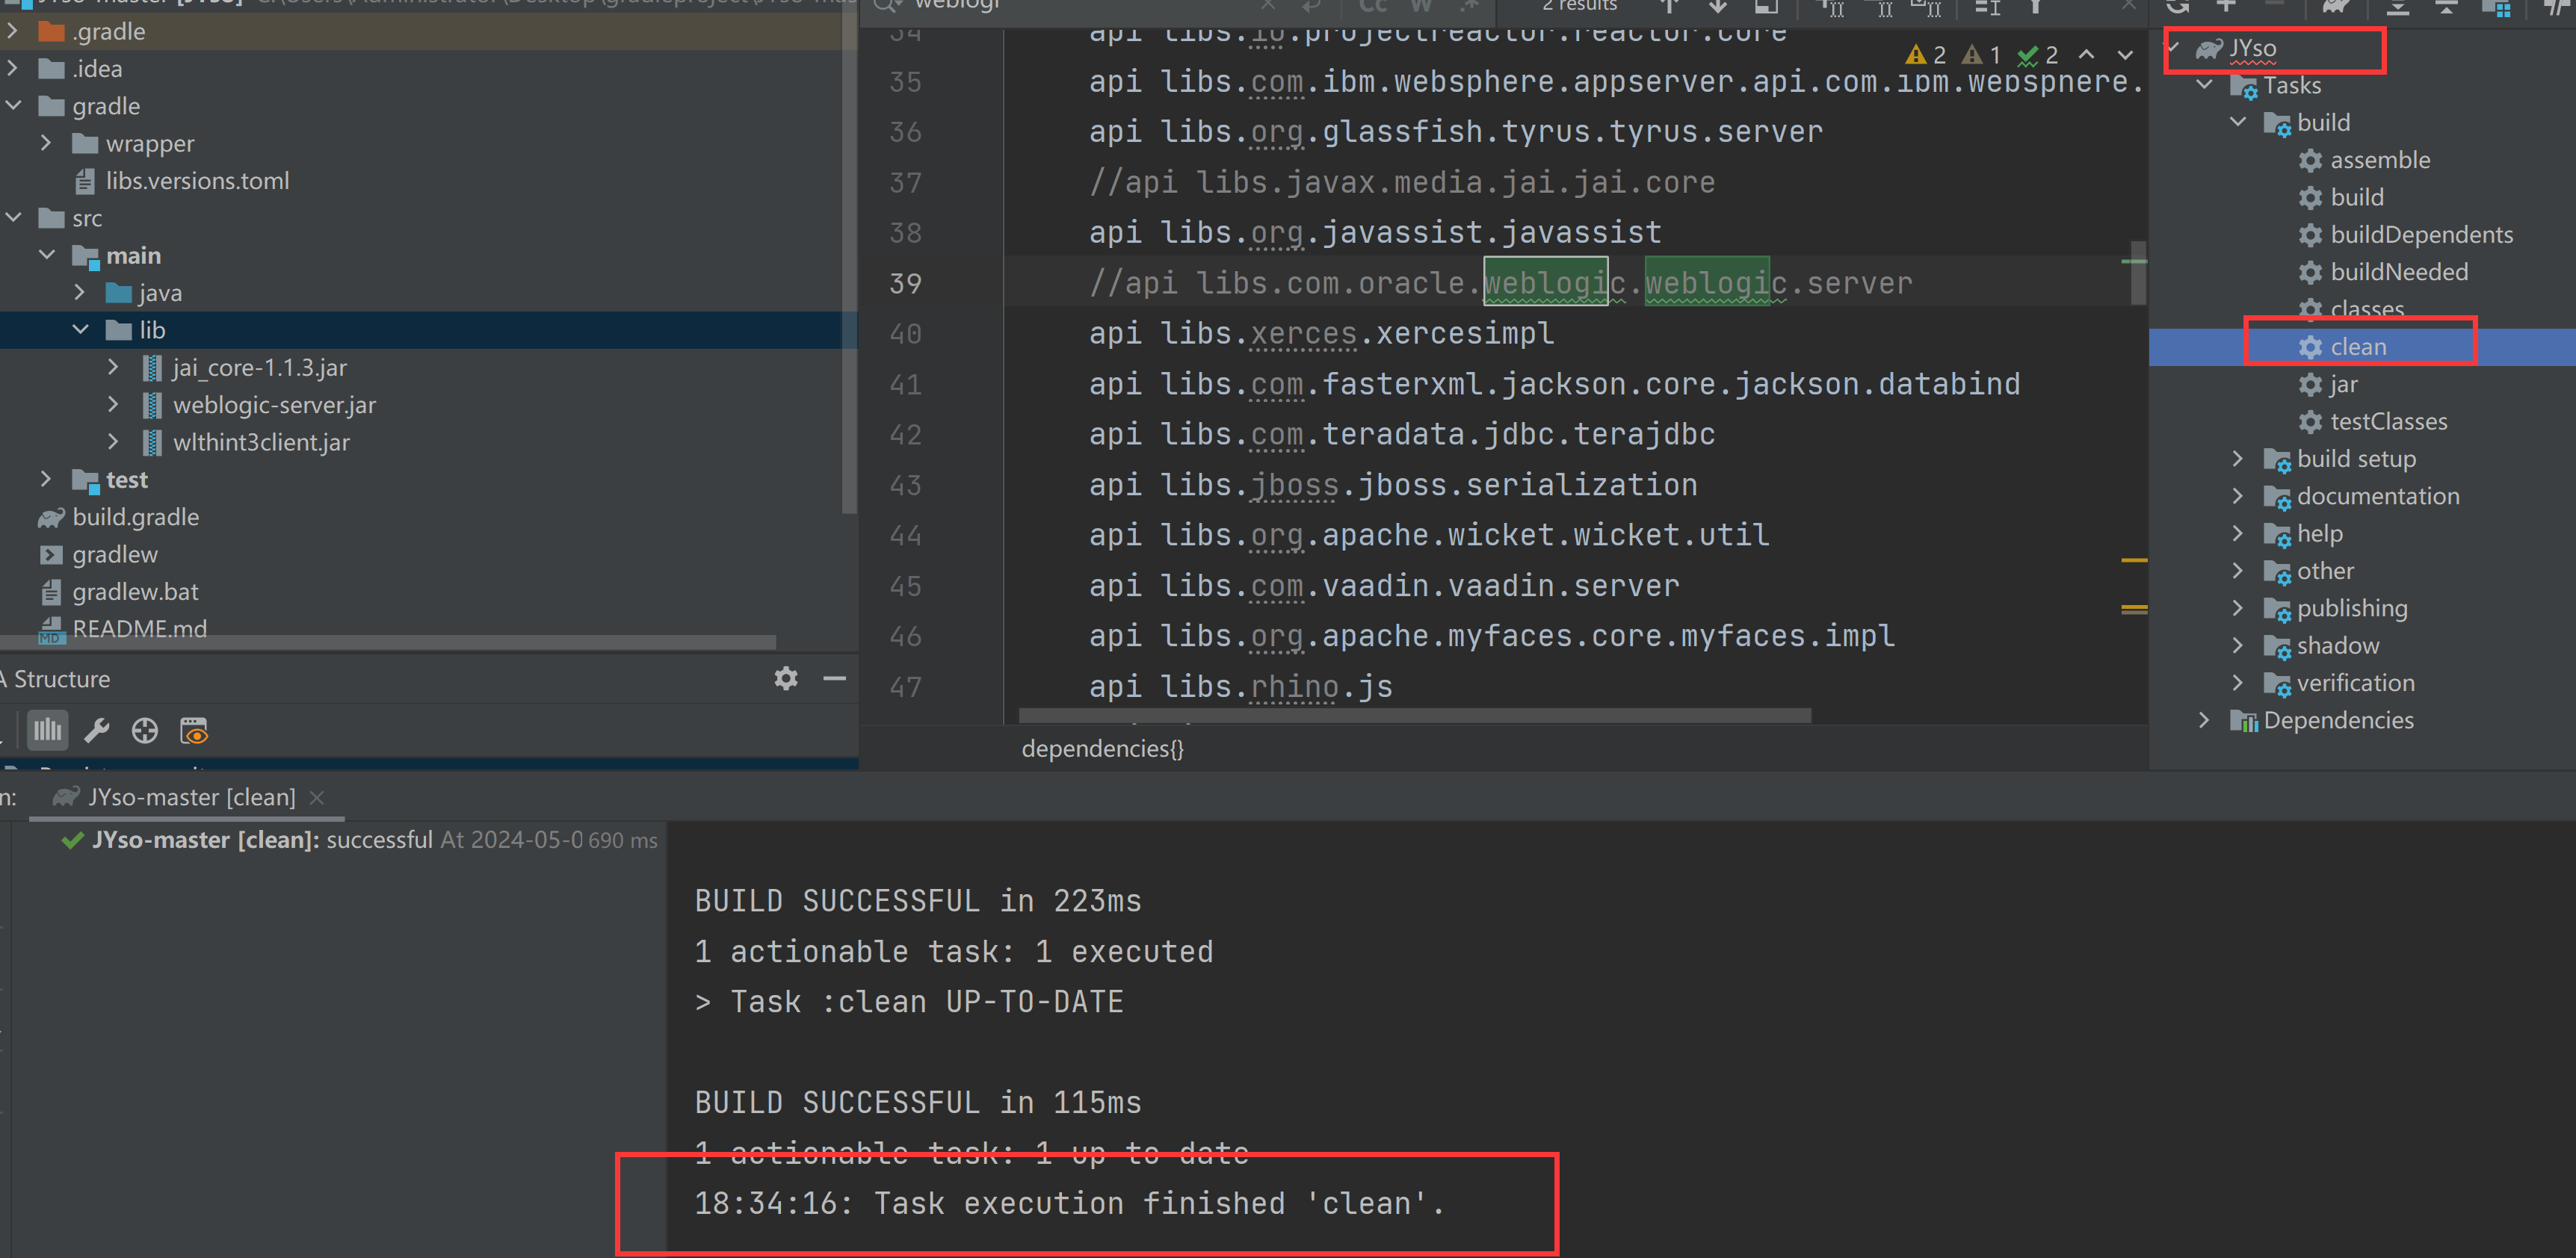This screenshot has width=2576, height=1258.
Task: Select the build Gradle task
Action: pyautogui.click(x=2356, y=197)
